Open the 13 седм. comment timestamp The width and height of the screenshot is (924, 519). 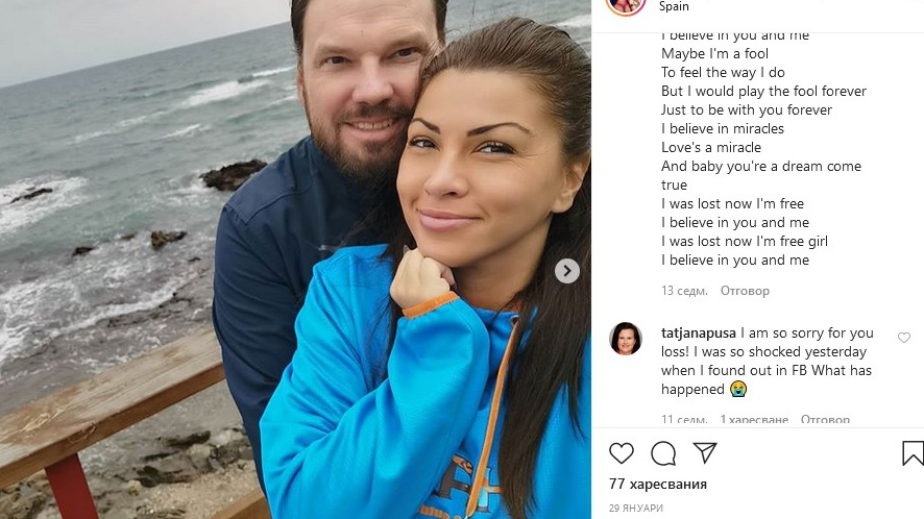[x=684, y=290]
